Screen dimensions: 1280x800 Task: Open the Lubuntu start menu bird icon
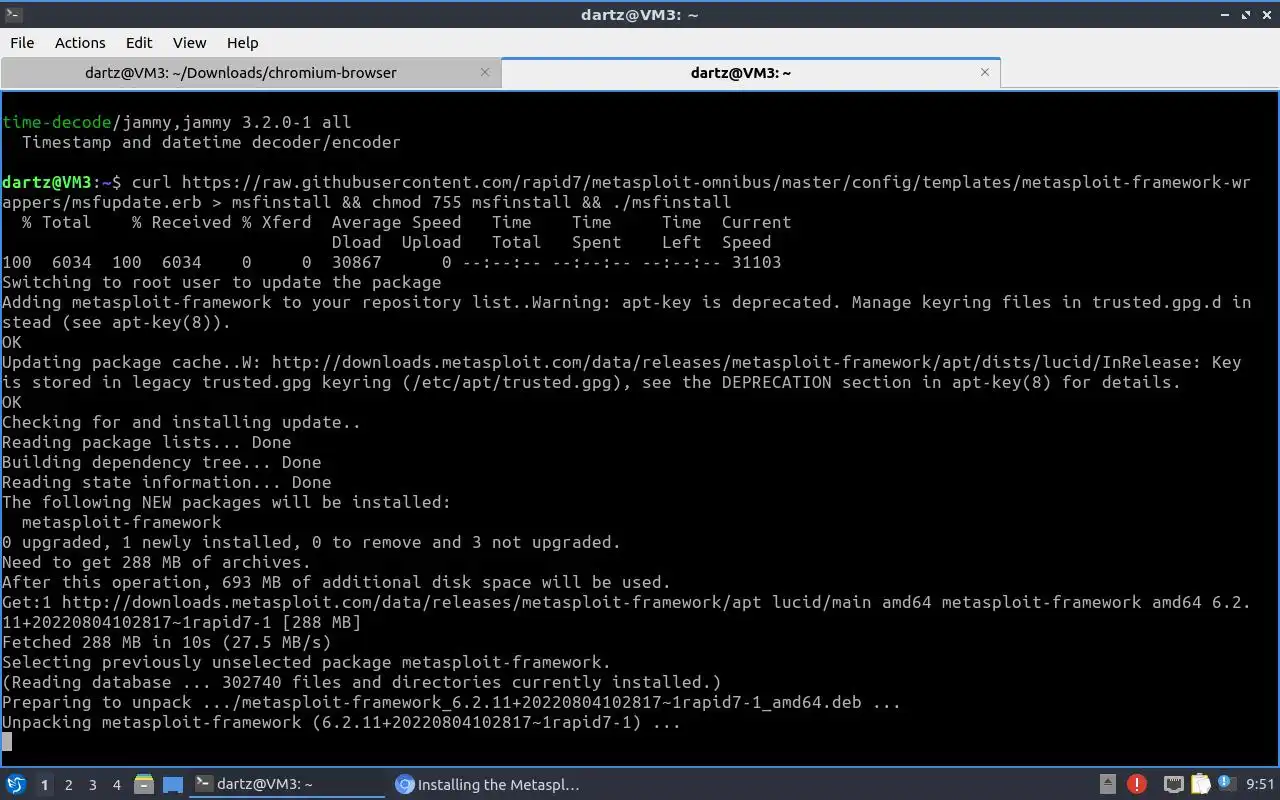(x=16, y=784)
